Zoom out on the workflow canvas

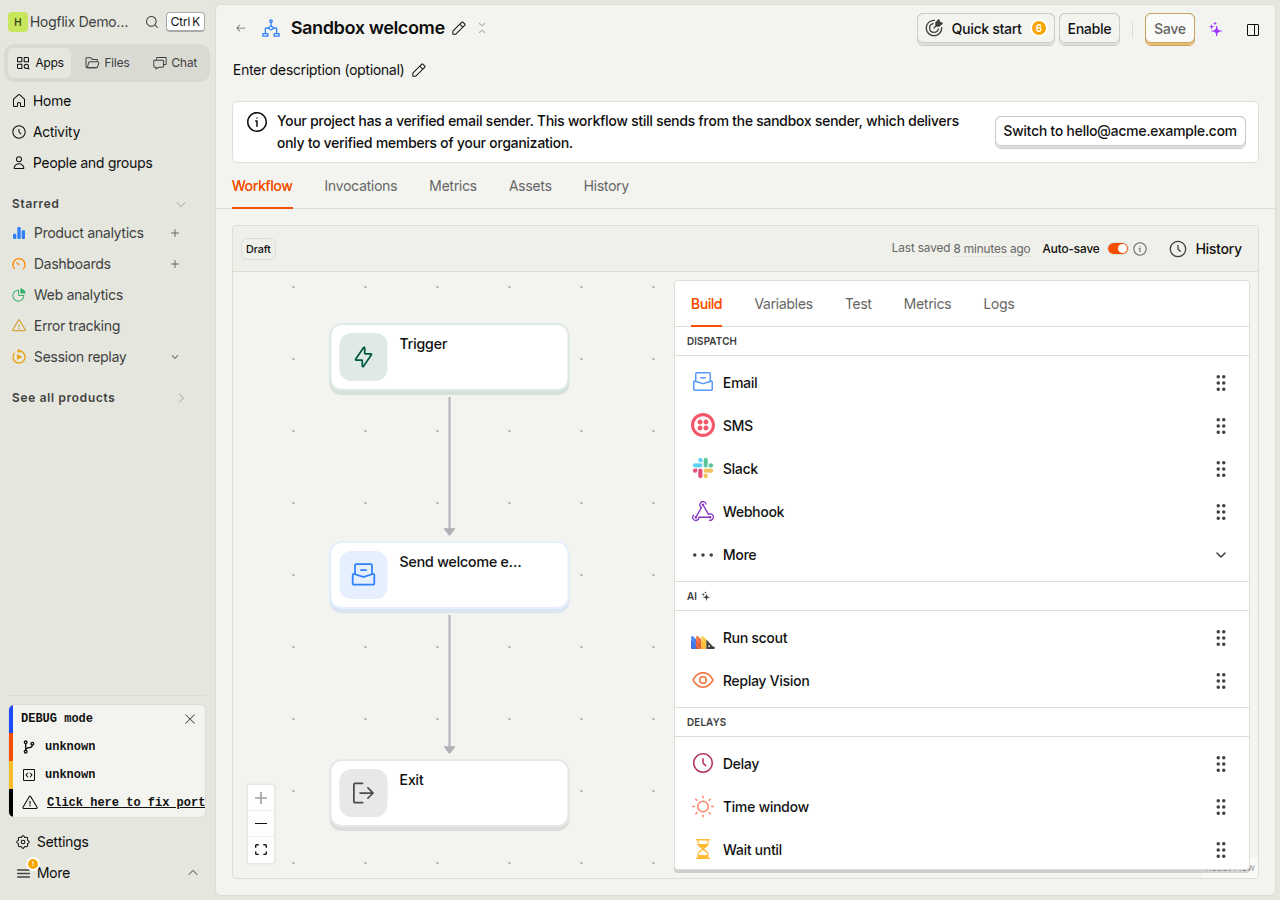pos(261,824)
